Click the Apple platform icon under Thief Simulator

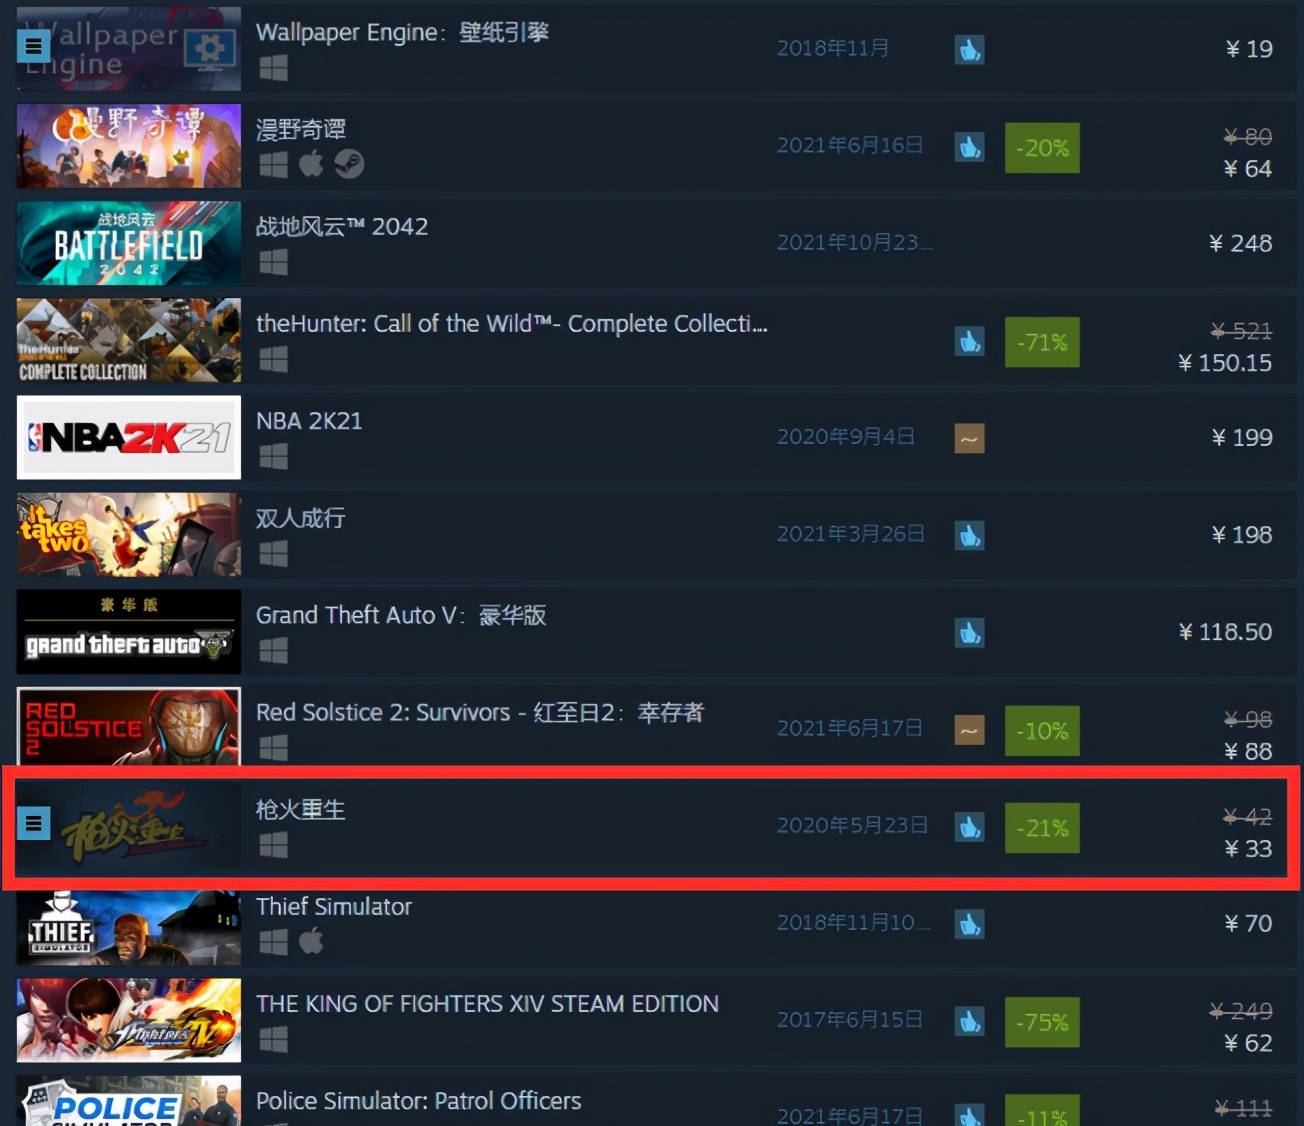point(311,940)
